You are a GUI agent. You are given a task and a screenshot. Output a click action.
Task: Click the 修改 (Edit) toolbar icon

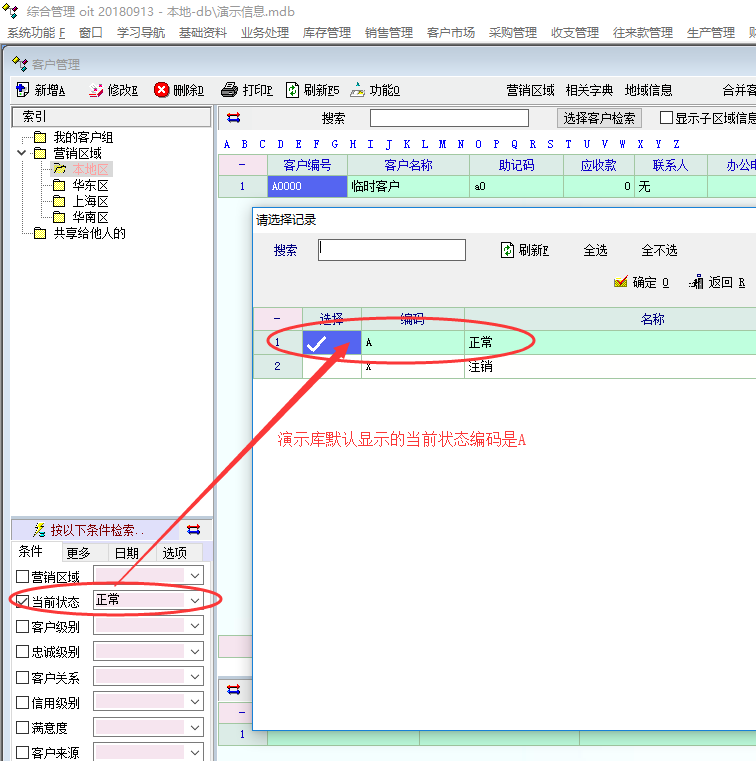click(x=96, y=91)
